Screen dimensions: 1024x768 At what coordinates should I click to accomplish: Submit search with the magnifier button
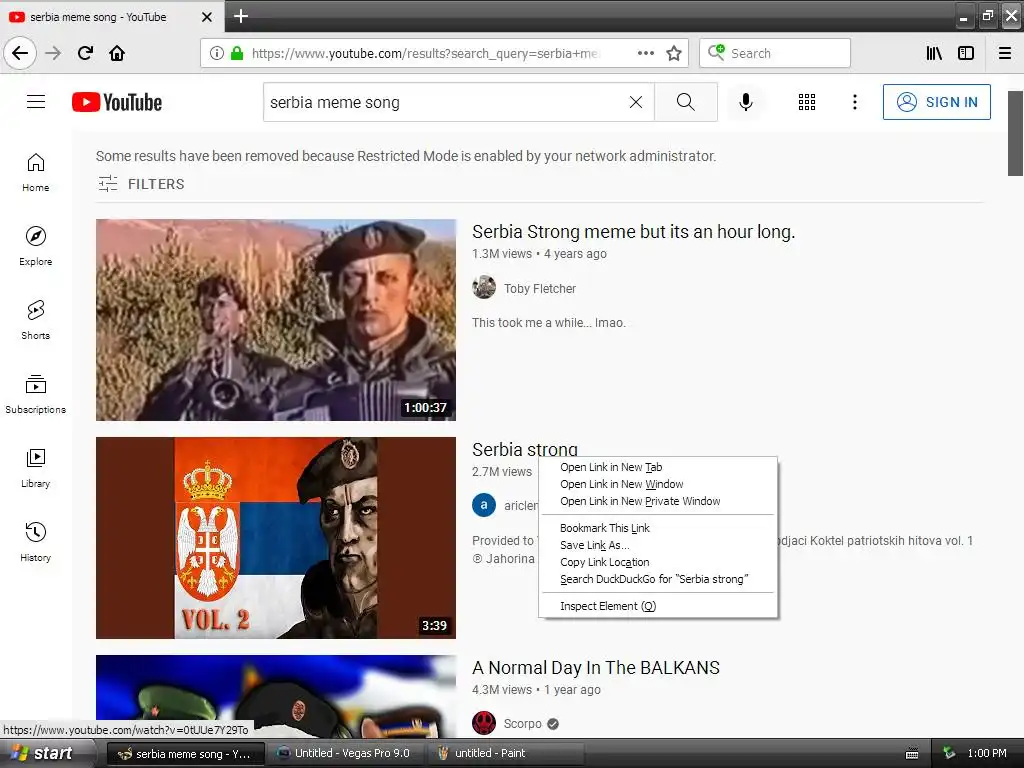pyautogui.click(x=686, y=102)
